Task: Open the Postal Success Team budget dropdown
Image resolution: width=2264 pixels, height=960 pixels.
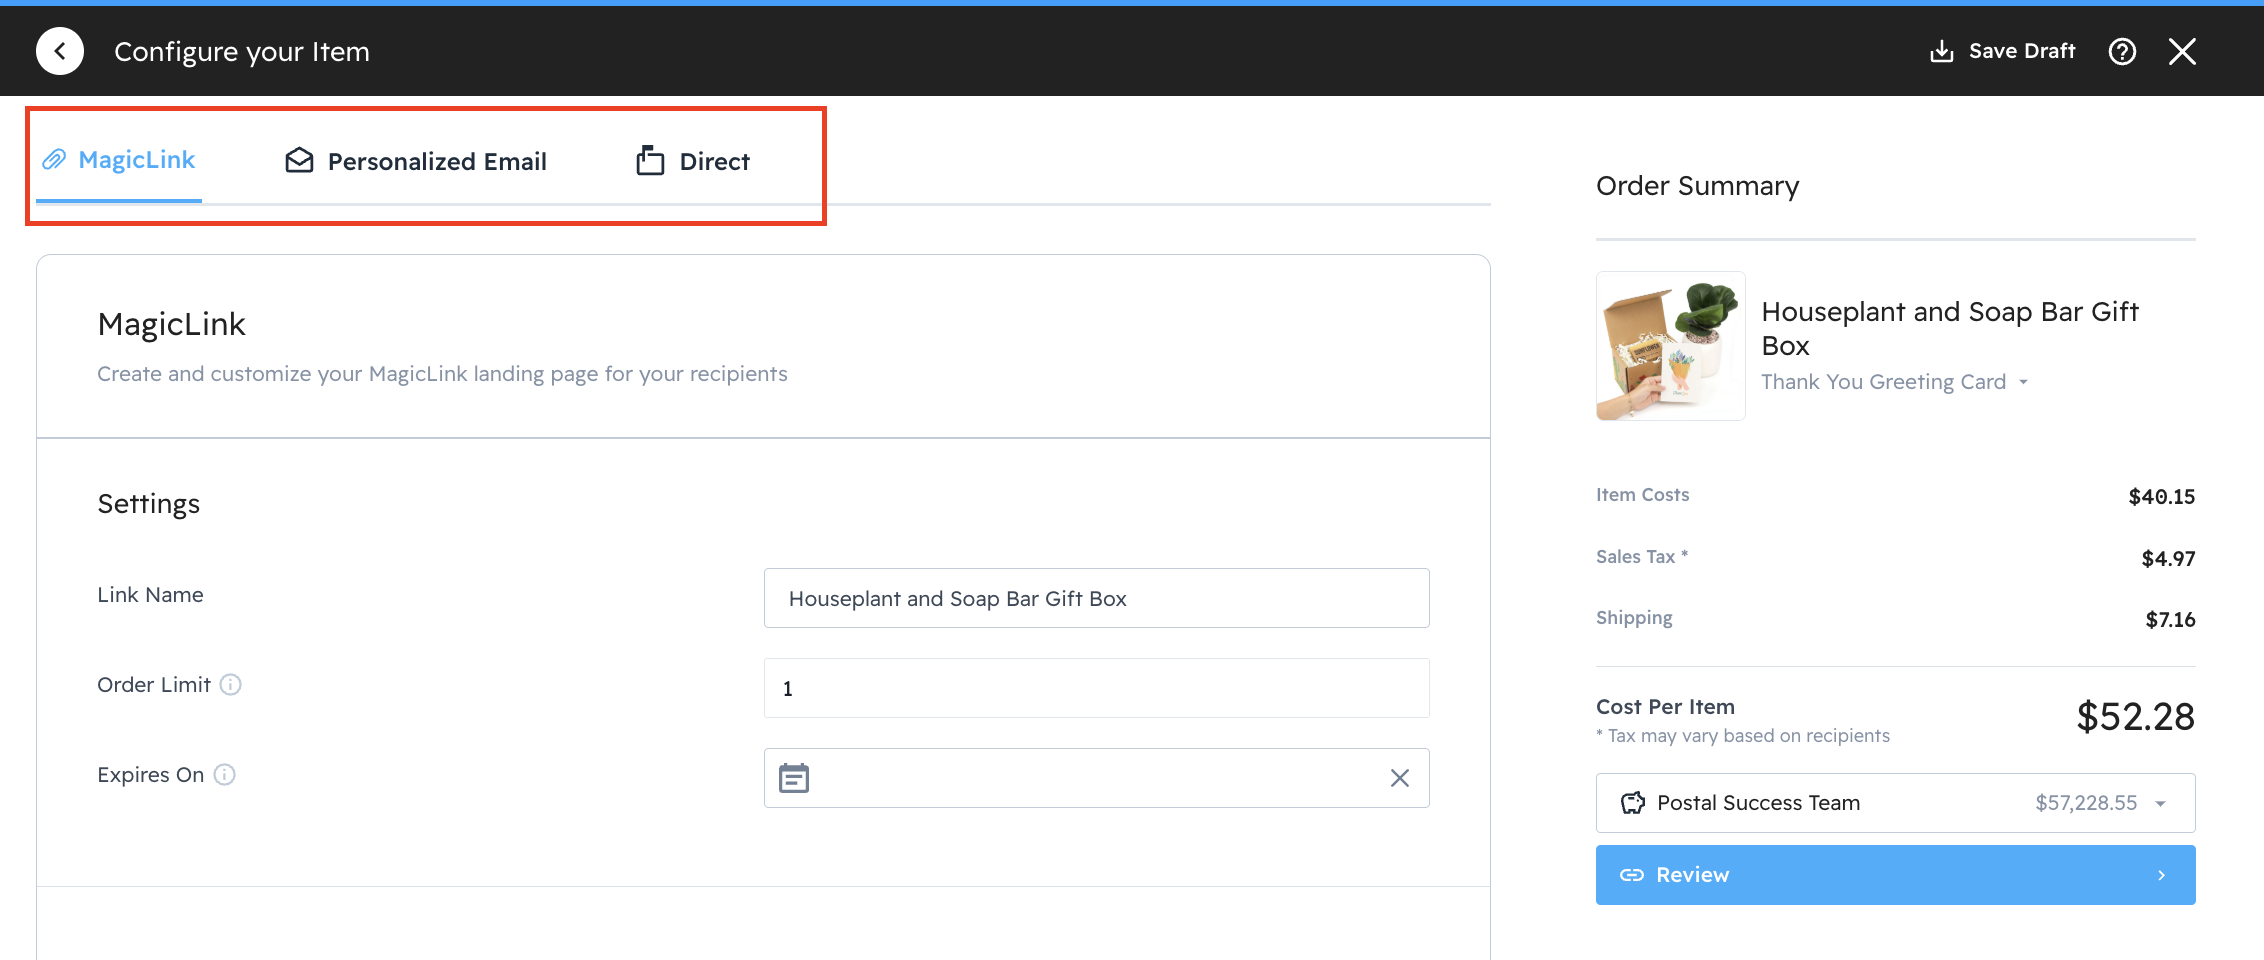Action: (2160, 803)
